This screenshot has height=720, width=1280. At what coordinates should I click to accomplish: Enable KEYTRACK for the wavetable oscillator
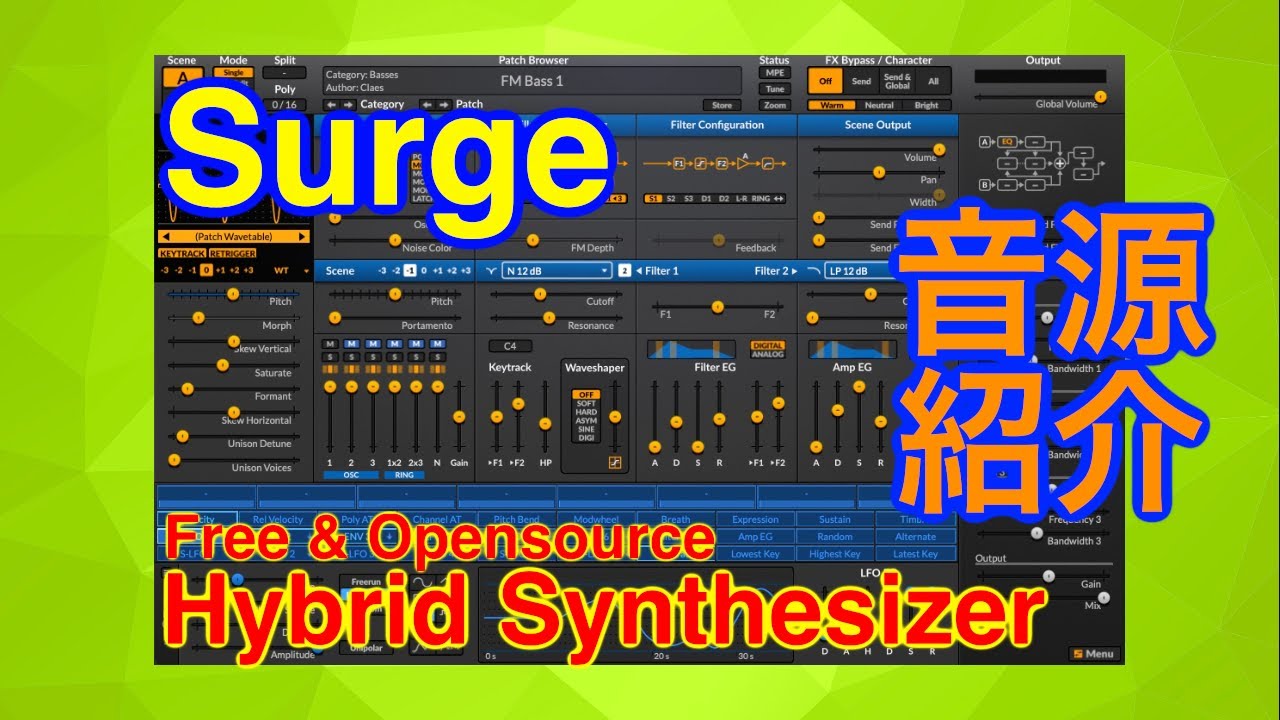(x=182, y=253)
